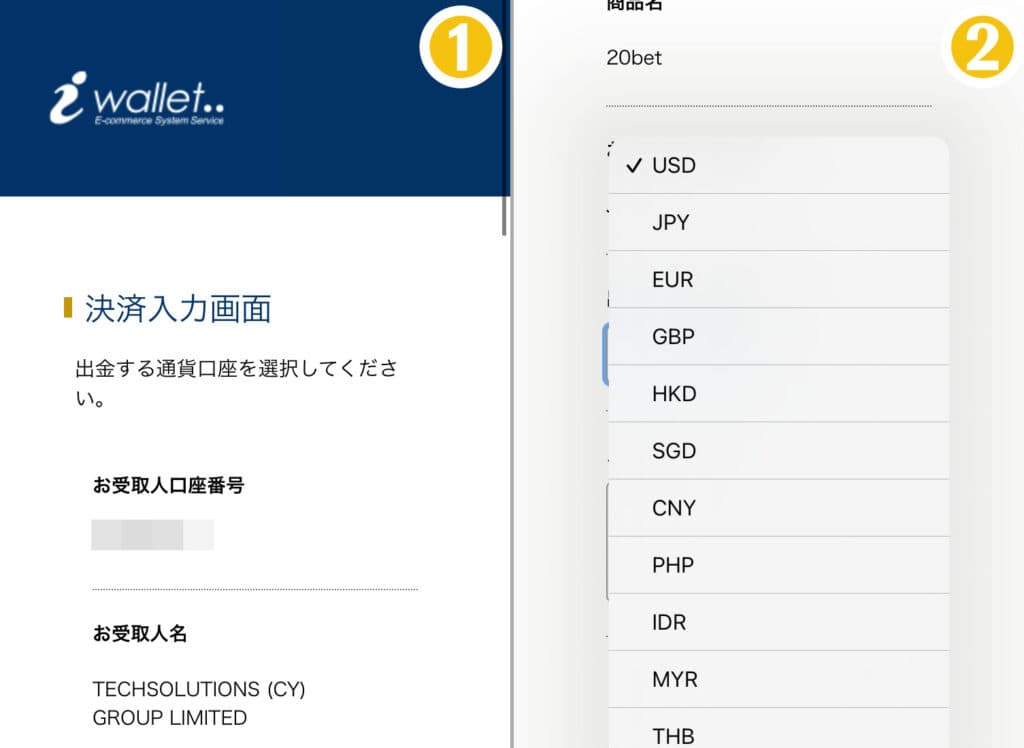
Task: Select USD in the currency list
Action: click(x=778, y=165)
